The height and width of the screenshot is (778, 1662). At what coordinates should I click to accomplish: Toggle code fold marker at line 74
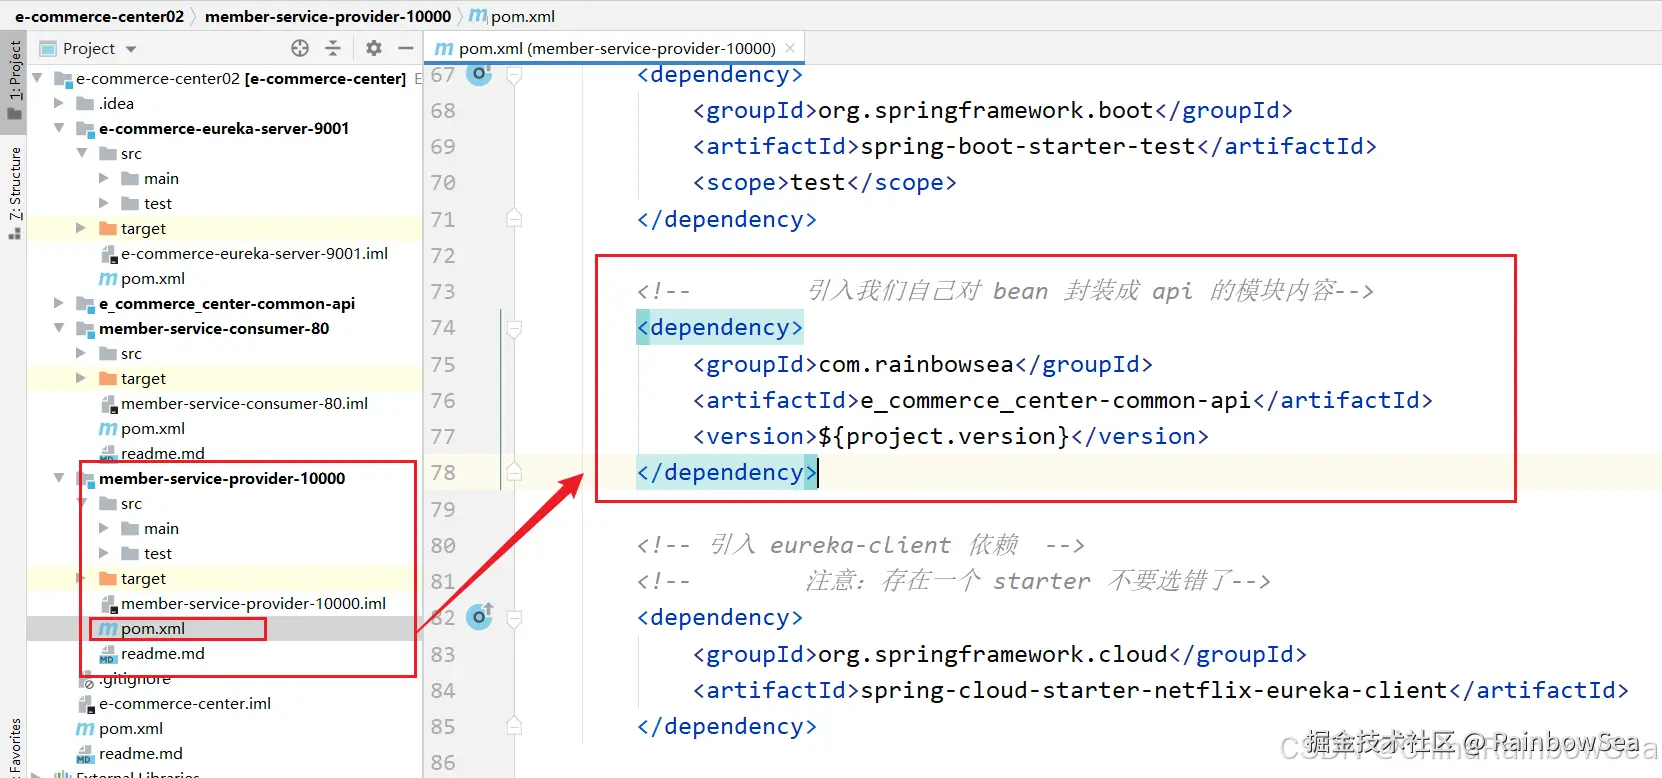[x=514, y=327]
